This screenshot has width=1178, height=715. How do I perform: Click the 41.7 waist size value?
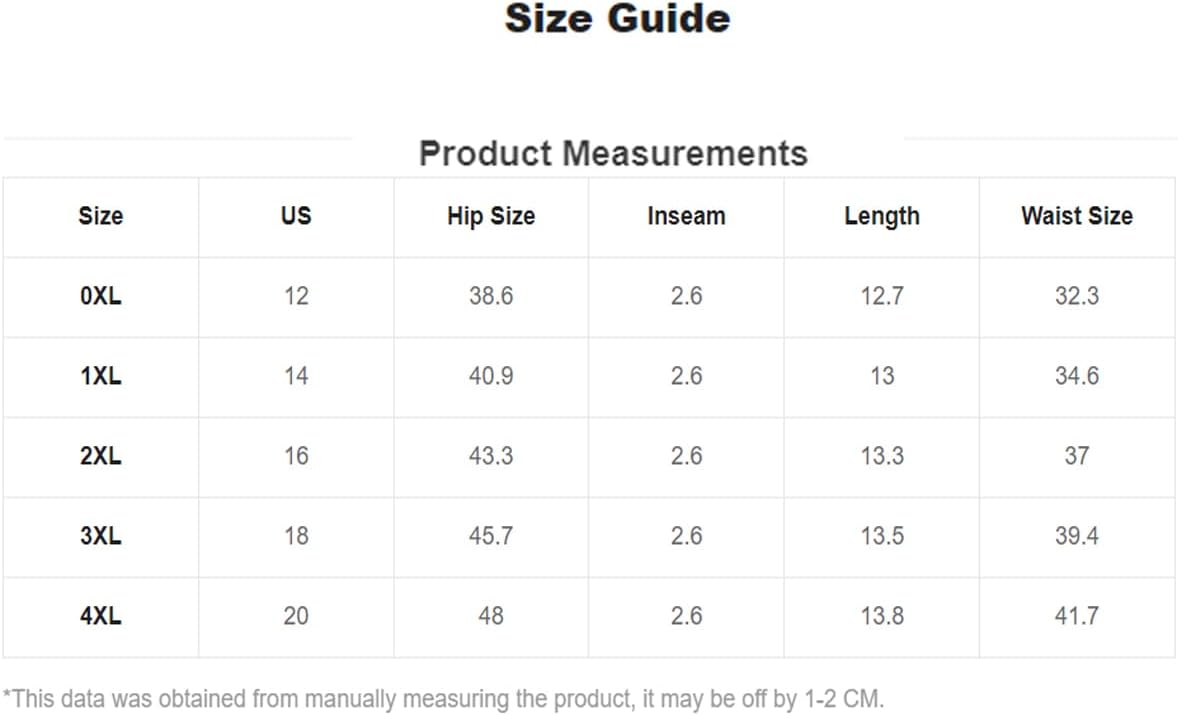click(x=1077, y=616)
